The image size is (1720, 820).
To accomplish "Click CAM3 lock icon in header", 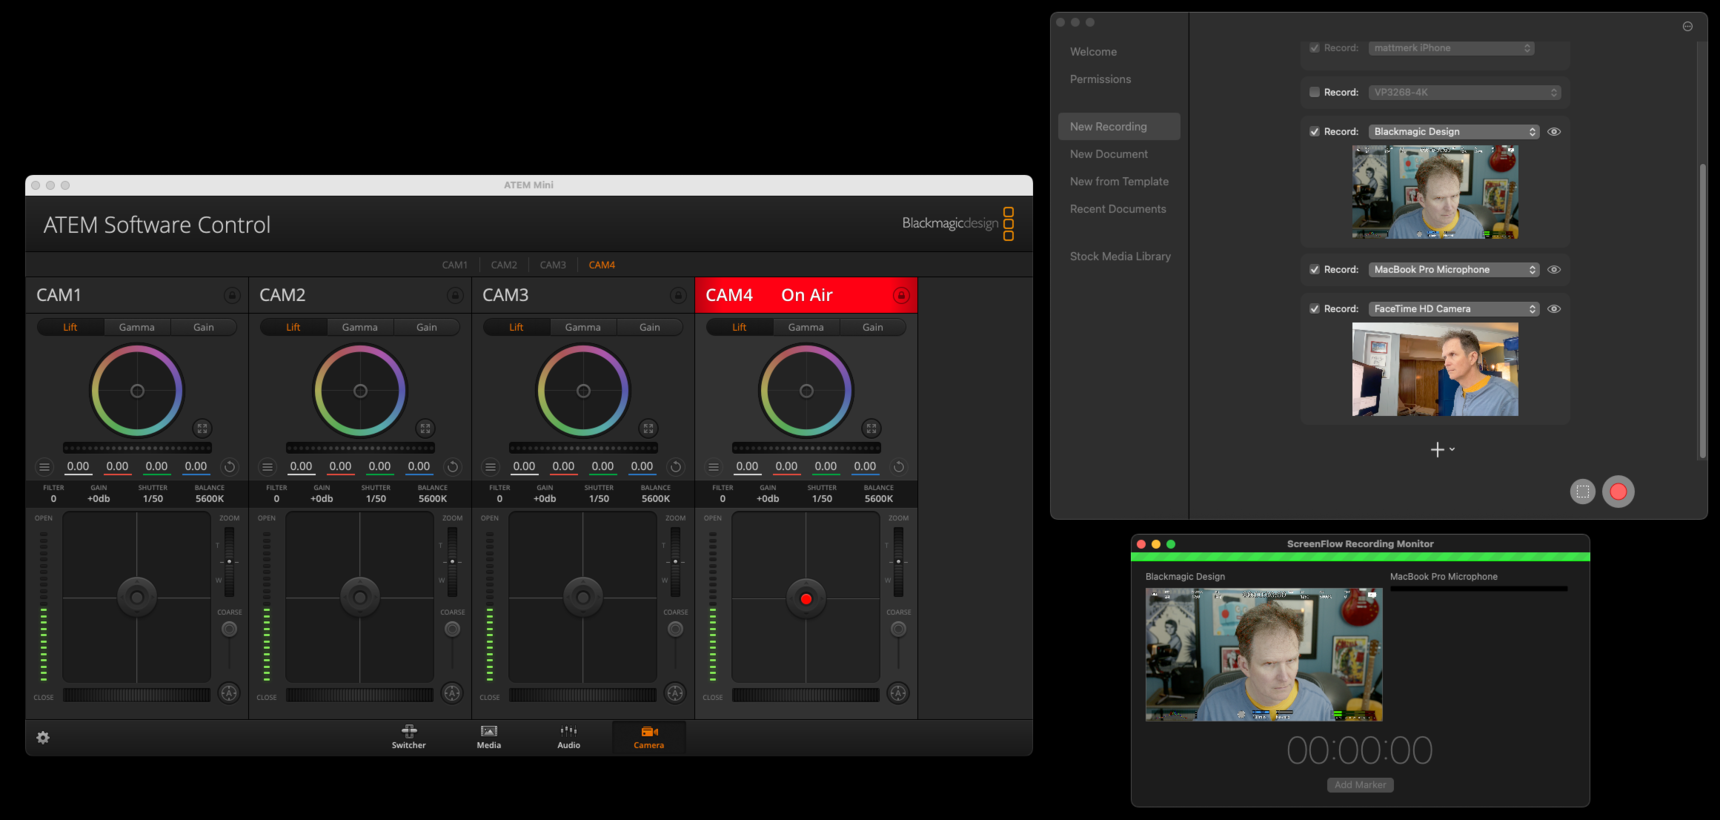I will coord(678,295).
